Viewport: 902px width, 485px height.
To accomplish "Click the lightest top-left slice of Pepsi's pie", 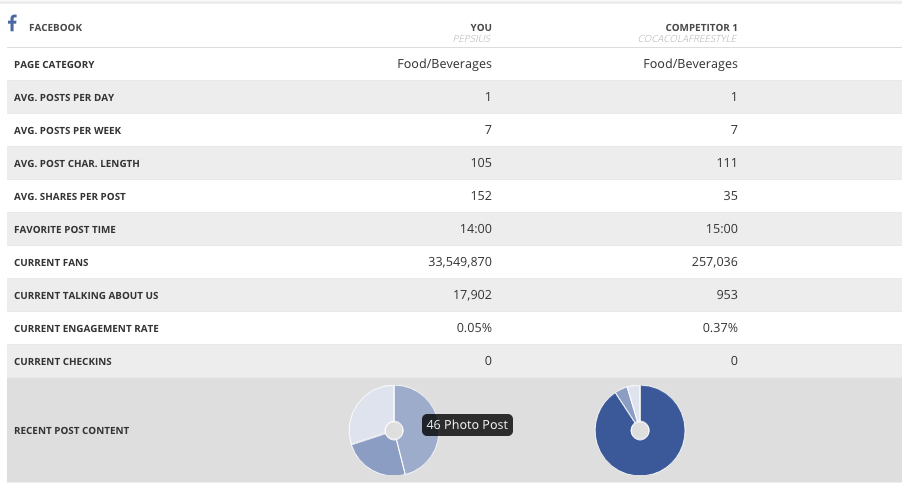I will pyautogui.click(x=370, y=413).
